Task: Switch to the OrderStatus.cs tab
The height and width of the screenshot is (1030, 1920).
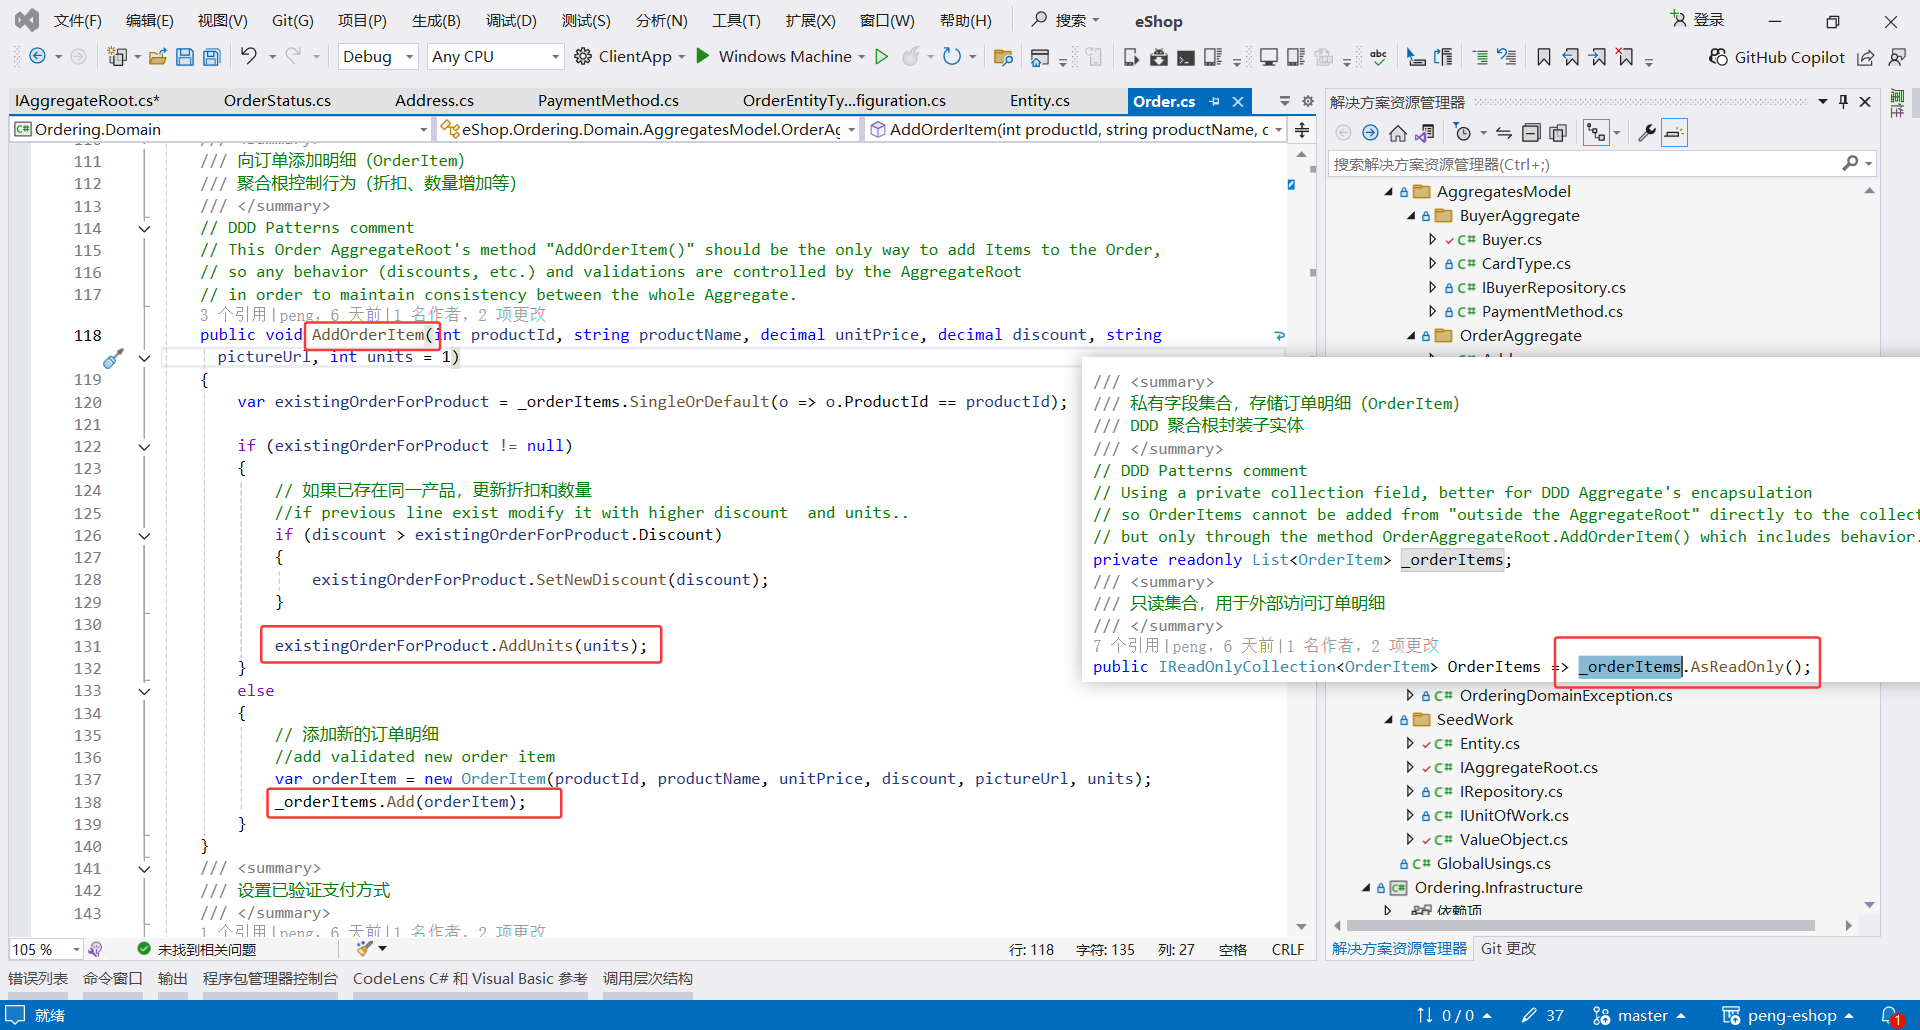Action: pyautogui.click(x=277, y=101)
